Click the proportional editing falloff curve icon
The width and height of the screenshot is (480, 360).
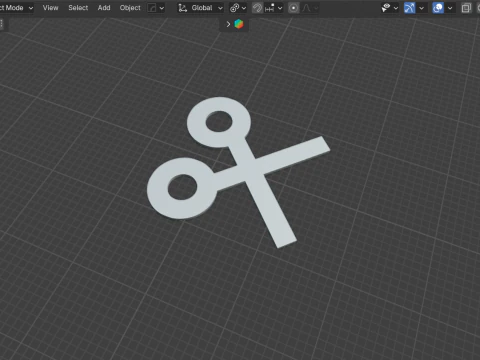[306, 8]
